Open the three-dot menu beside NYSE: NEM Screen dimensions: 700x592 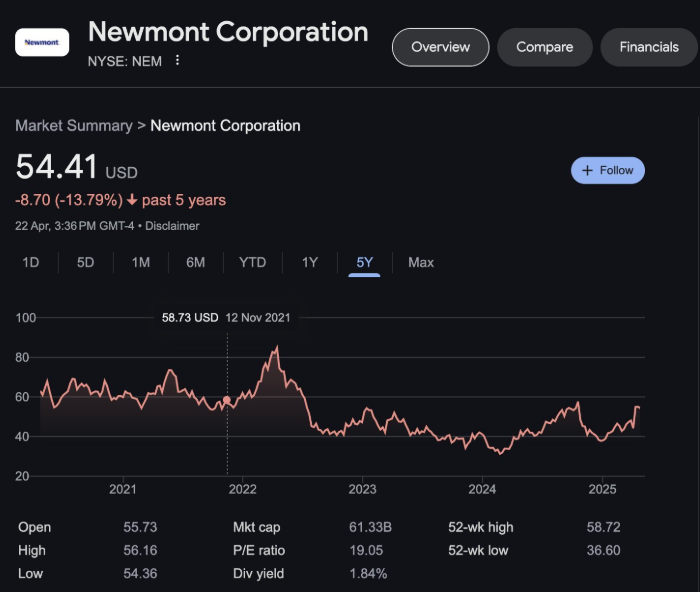[x=178, y=60]
